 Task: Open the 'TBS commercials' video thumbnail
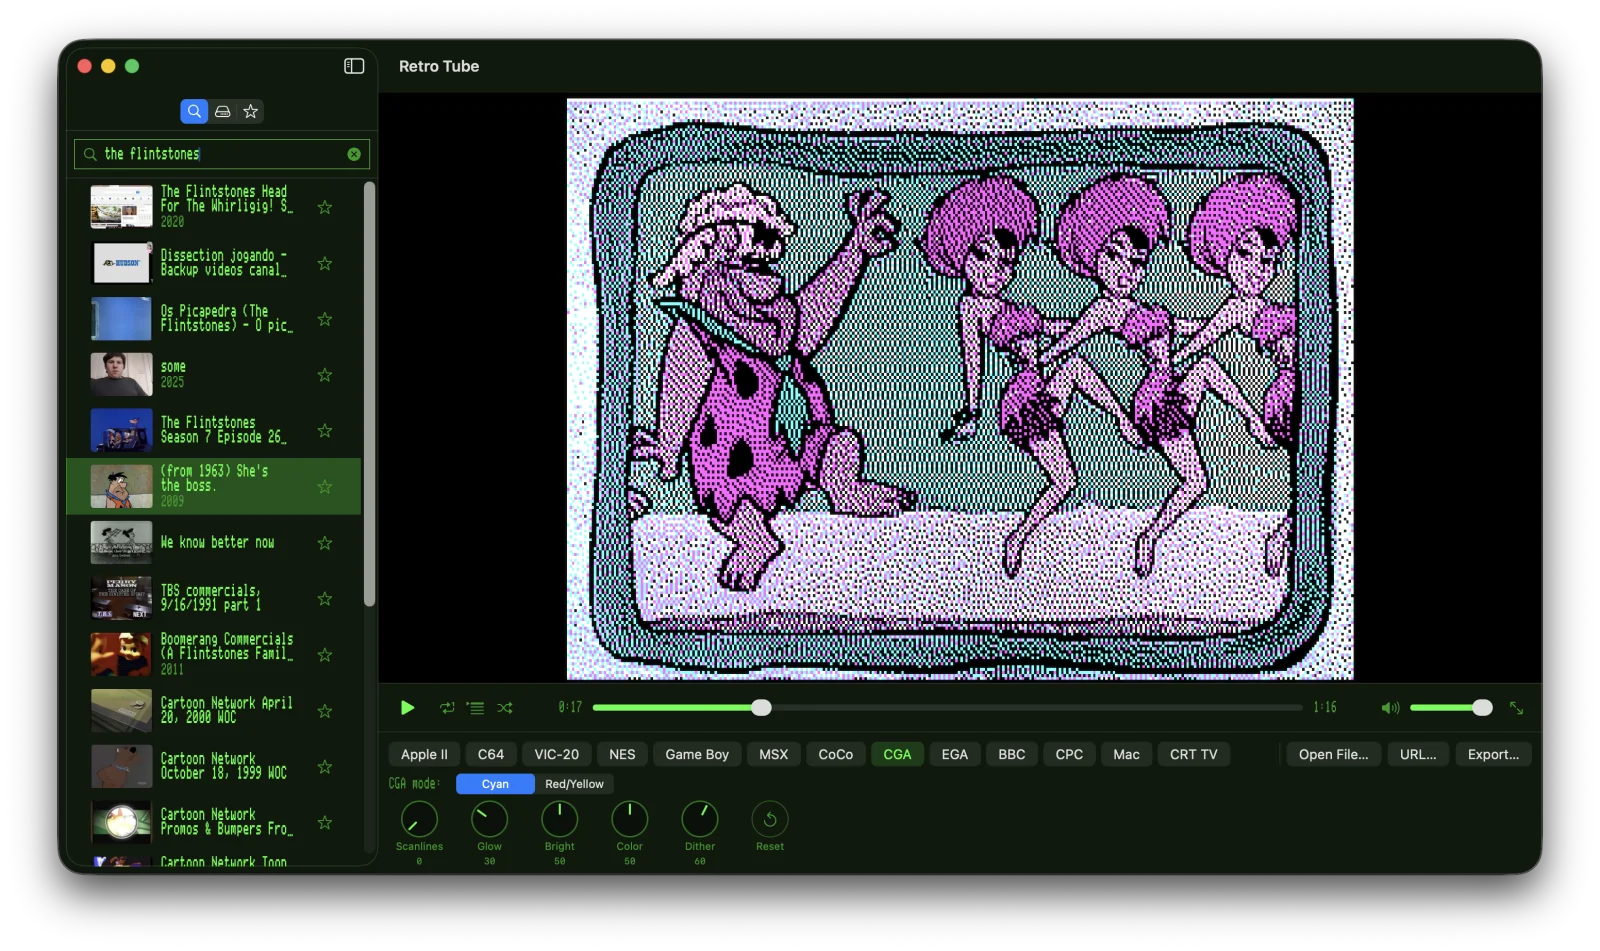coord(122,598)
